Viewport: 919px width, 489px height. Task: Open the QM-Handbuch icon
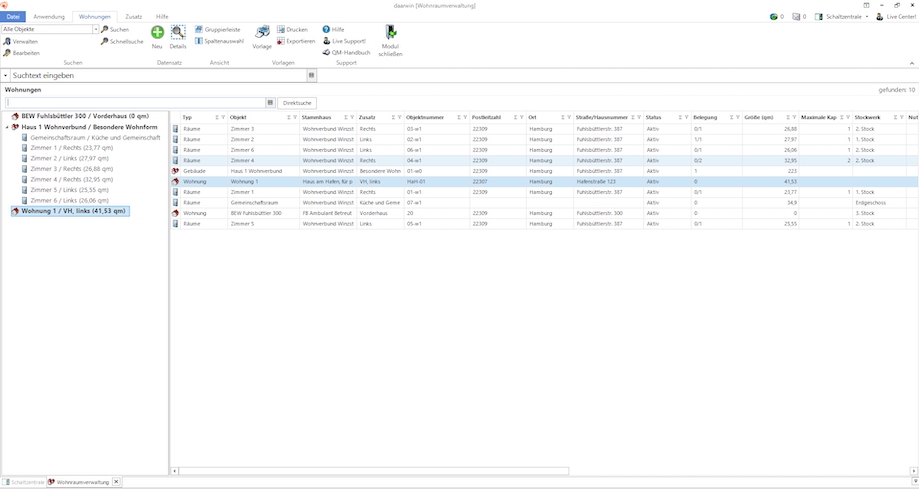326,52
